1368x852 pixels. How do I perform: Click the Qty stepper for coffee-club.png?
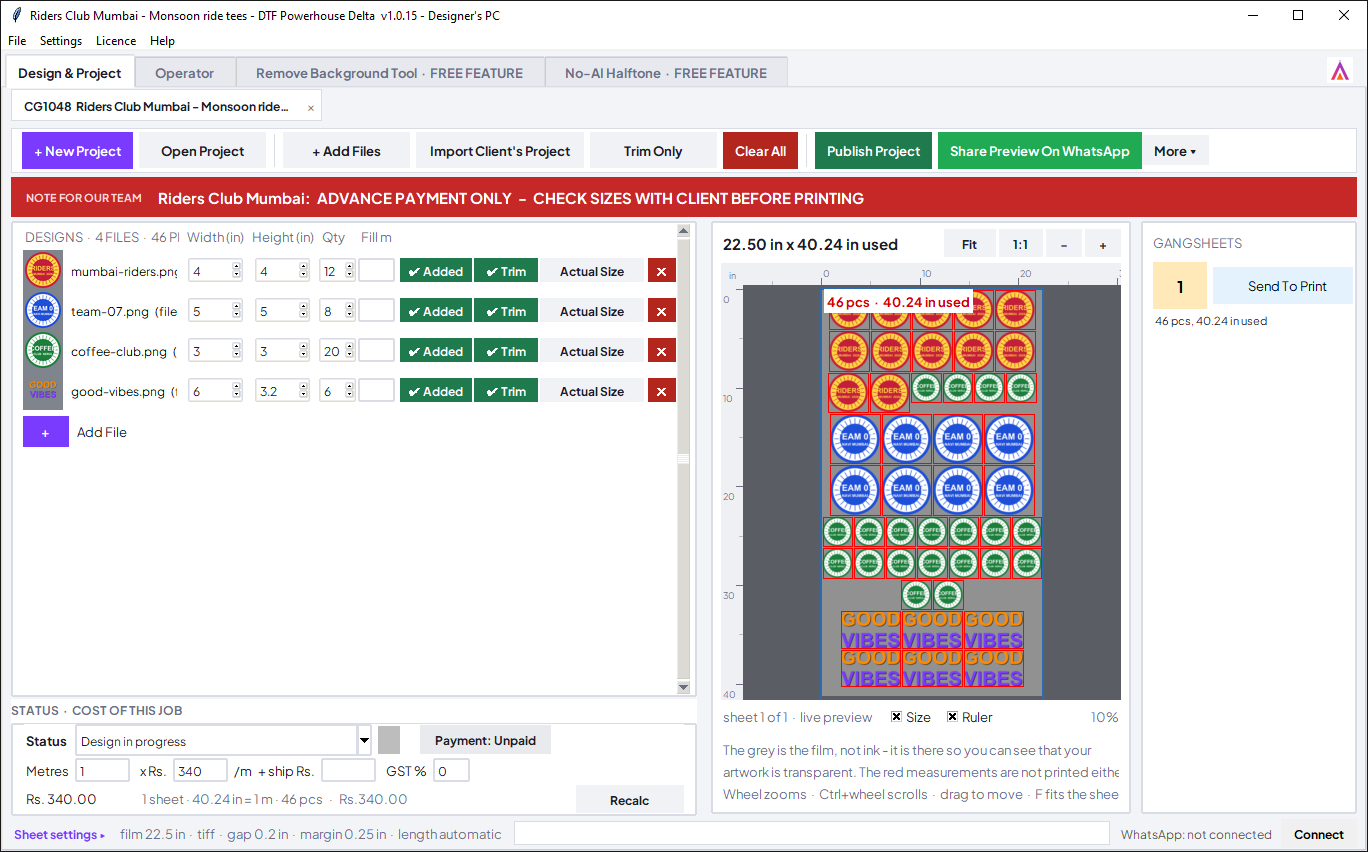[349, 351]
